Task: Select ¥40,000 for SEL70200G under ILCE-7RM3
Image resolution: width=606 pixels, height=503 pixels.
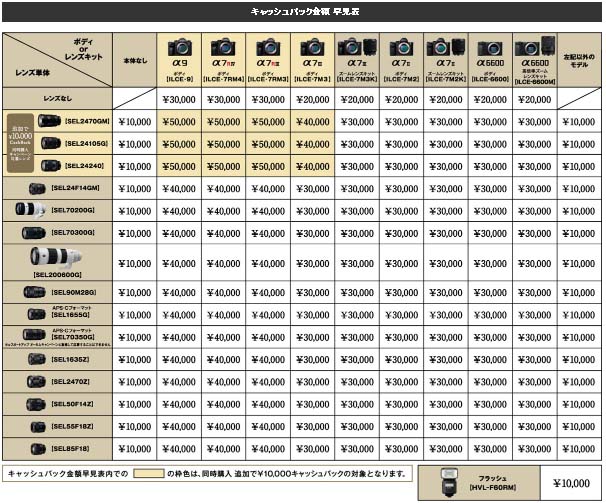Action: (268, 211)
